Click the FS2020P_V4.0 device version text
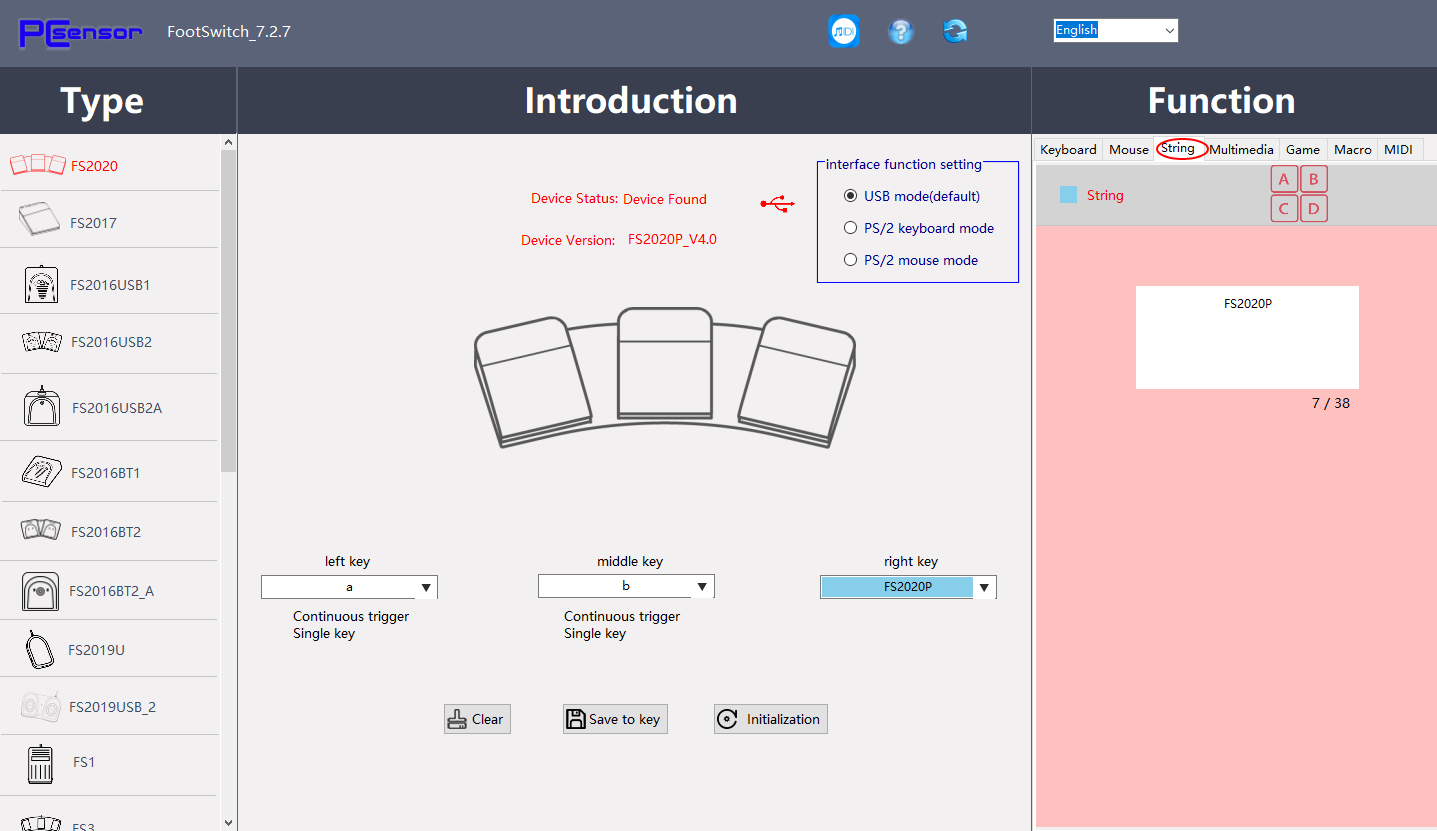The image size is (1437, 831). [672, 239]
